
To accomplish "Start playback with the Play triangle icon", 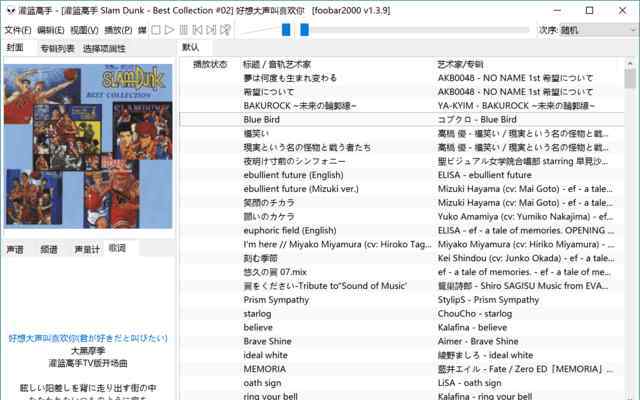I will (x=169, y=30).
